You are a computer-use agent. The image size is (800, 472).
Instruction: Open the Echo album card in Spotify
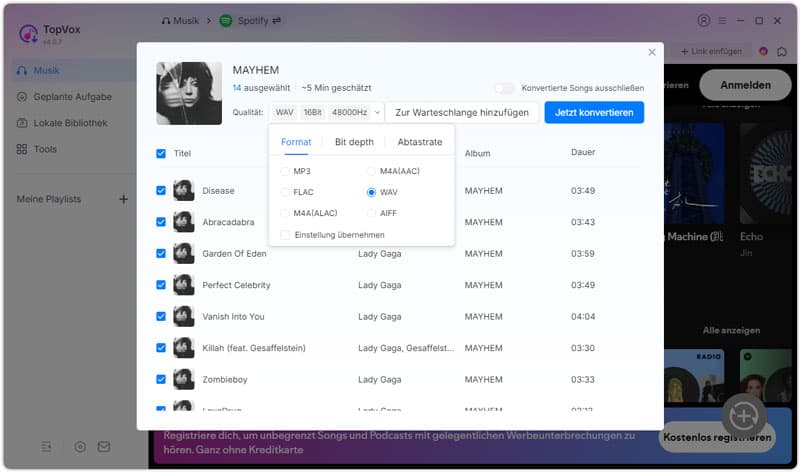[765, 189]
